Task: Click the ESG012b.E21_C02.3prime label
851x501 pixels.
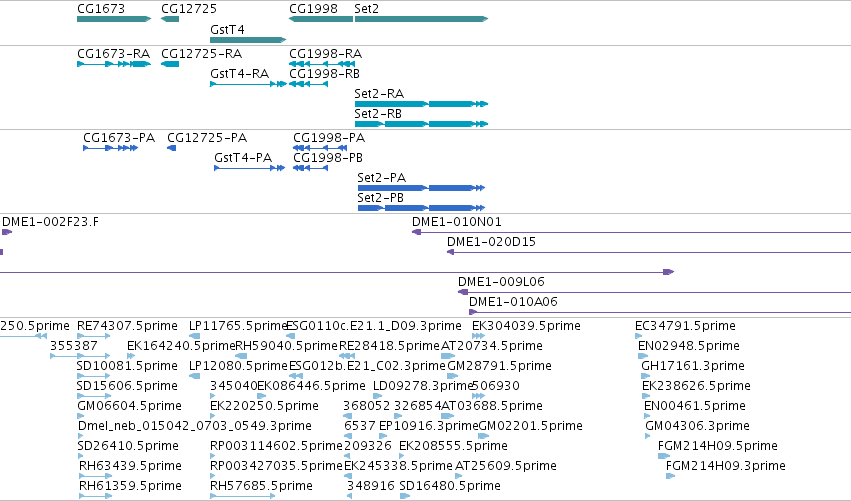Action: click(367, 366)
